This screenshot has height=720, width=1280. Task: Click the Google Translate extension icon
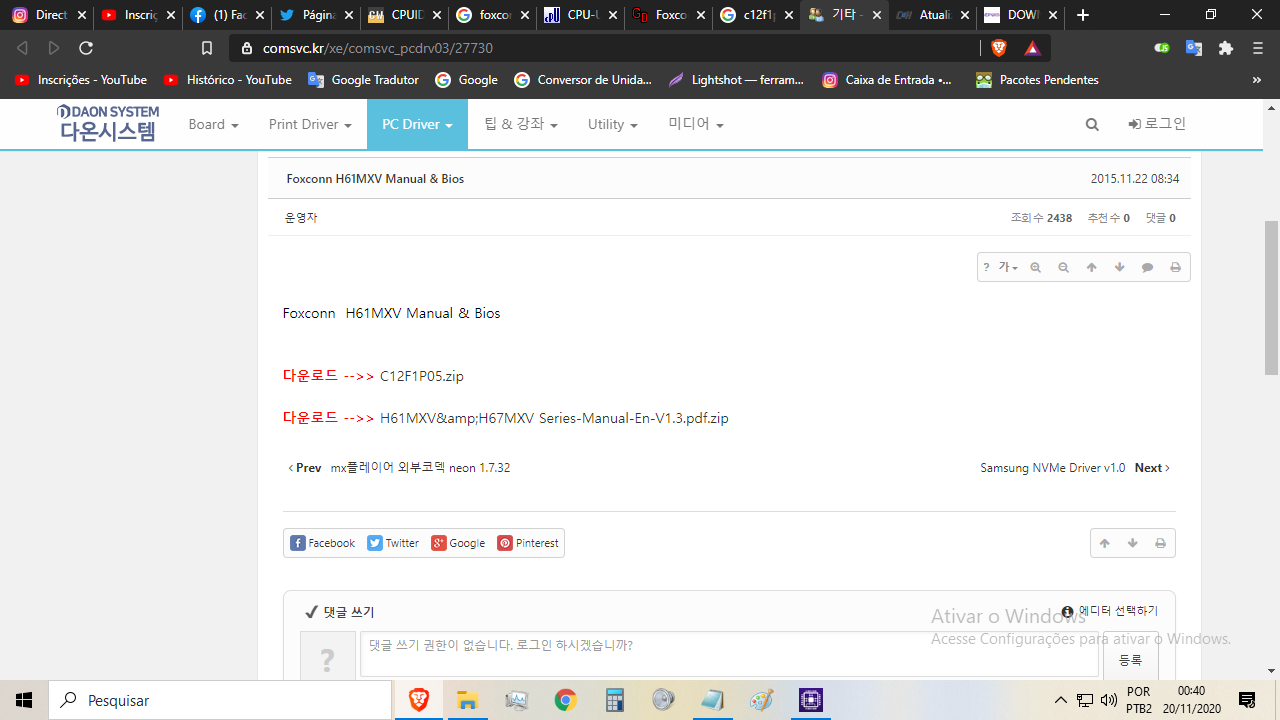point(1194,48)
